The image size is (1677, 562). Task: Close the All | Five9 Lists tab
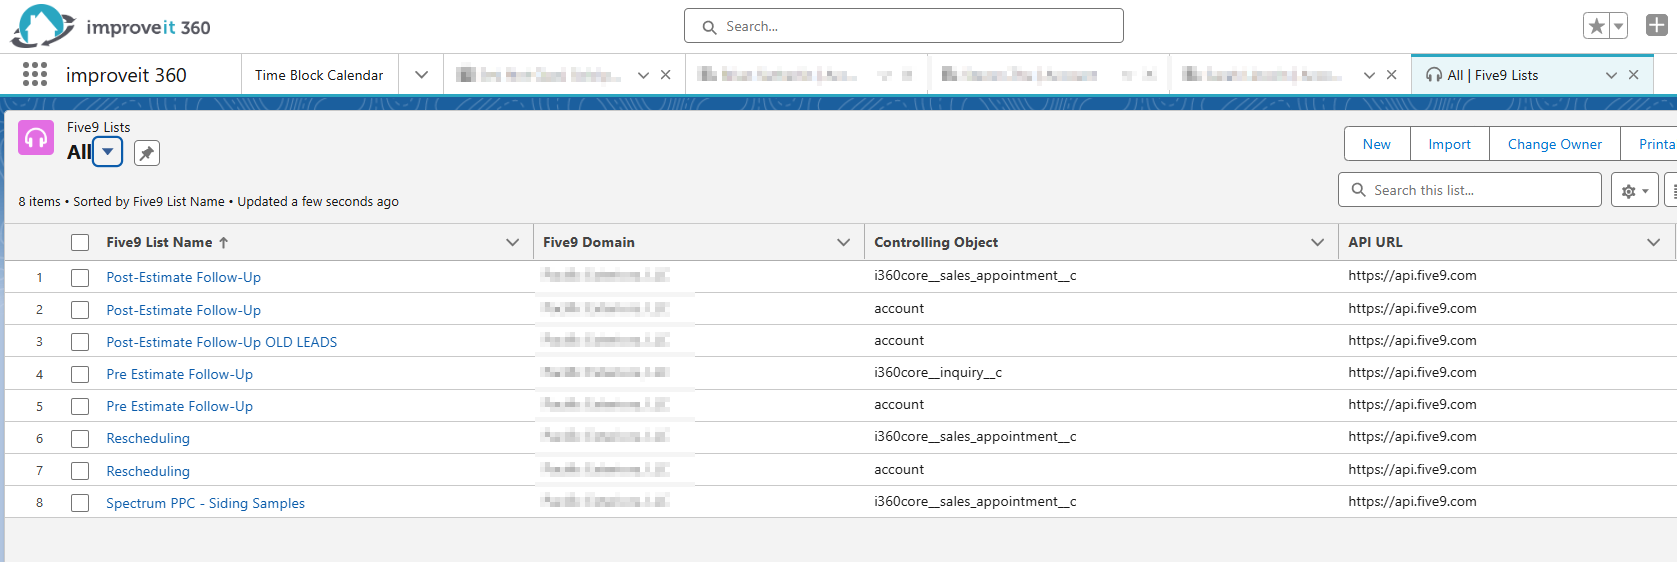[x=1633, y=75]
